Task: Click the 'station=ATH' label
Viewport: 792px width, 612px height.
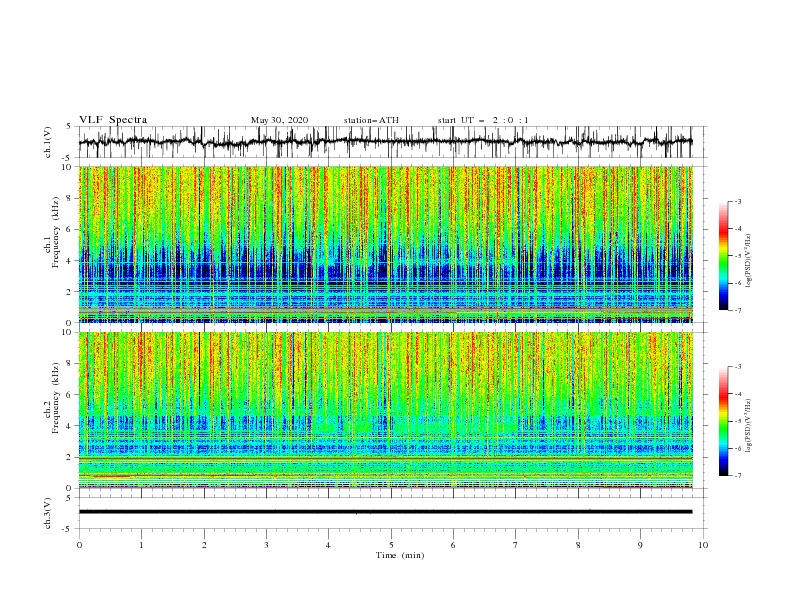Action: click(371, 120)
